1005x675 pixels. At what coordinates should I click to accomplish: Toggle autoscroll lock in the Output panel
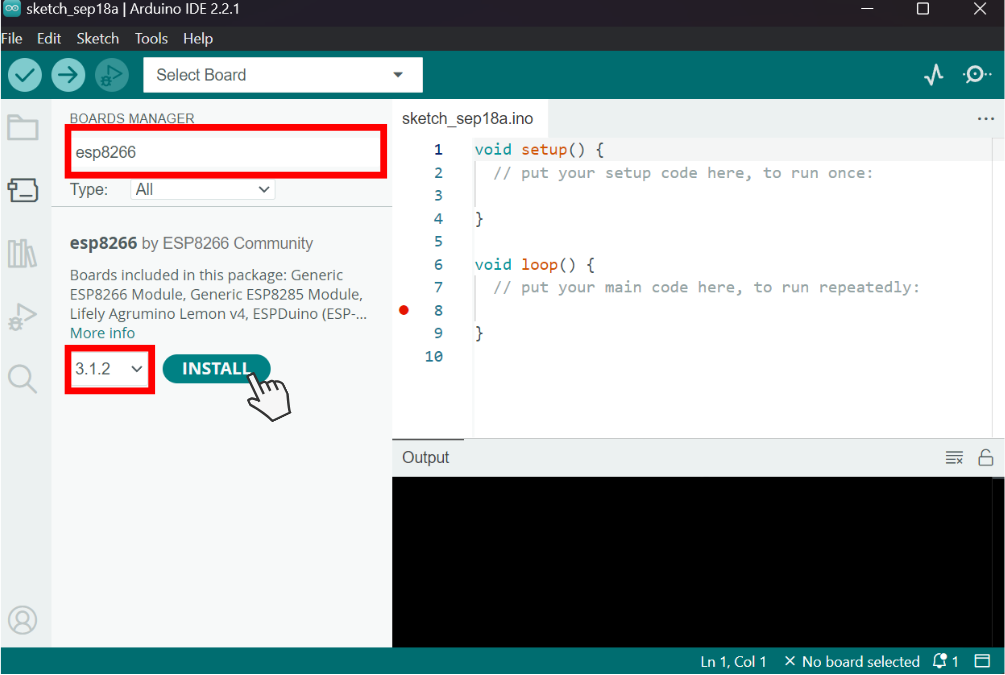986,457
